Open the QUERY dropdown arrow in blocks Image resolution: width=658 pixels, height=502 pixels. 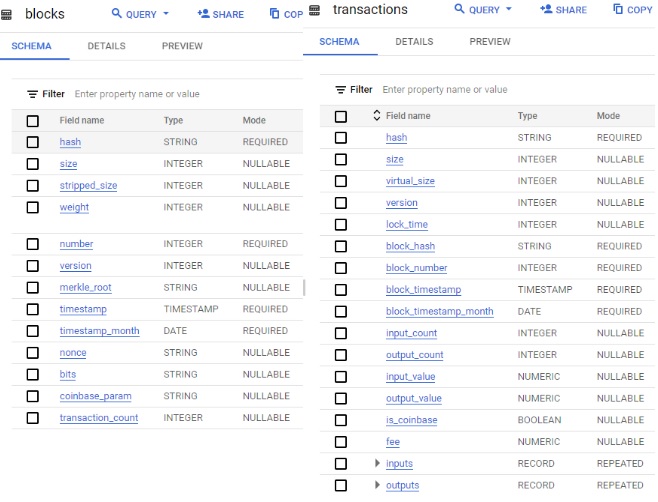(166, 14)
